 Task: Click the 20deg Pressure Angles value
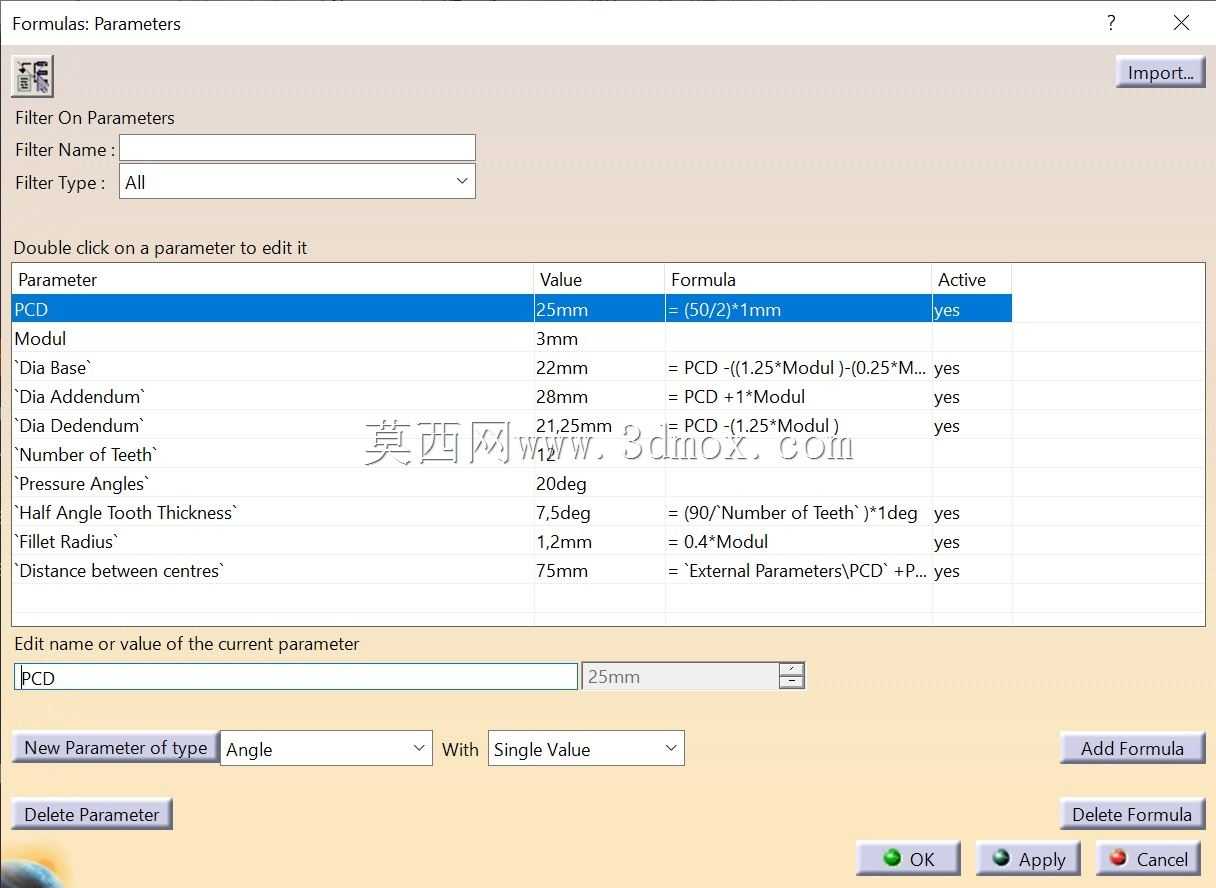pyautogui.click(x=561, y=483)
